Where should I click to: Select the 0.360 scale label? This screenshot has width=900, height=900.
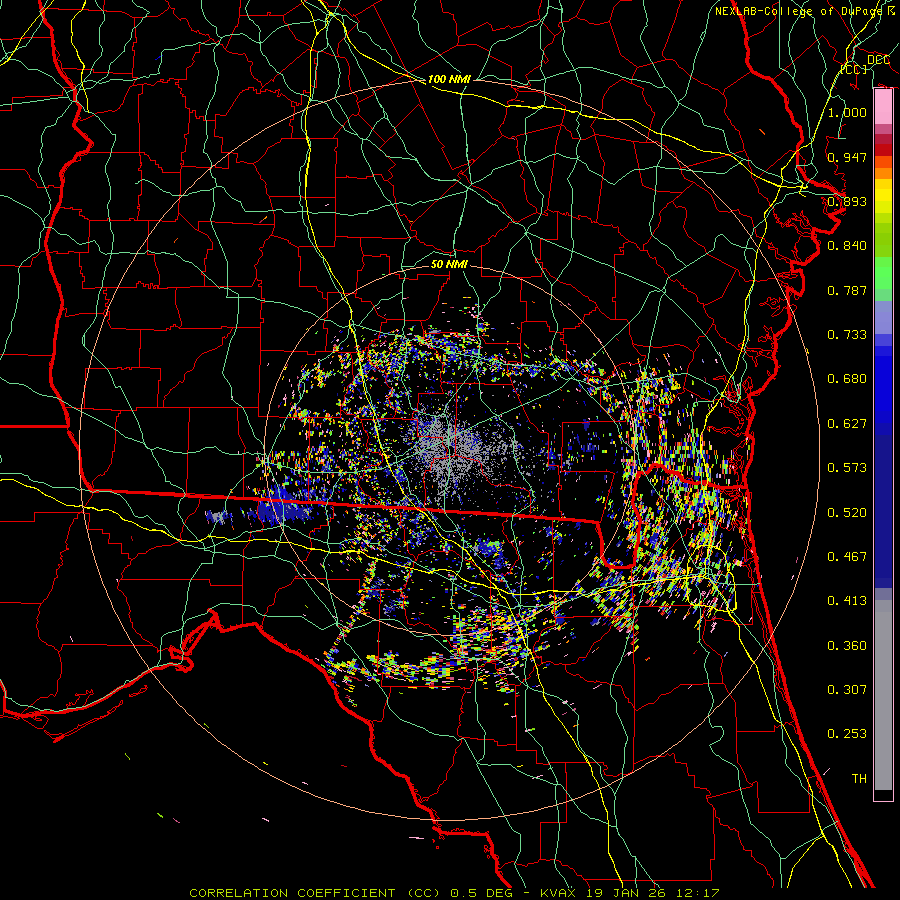[x=847, y=646]
